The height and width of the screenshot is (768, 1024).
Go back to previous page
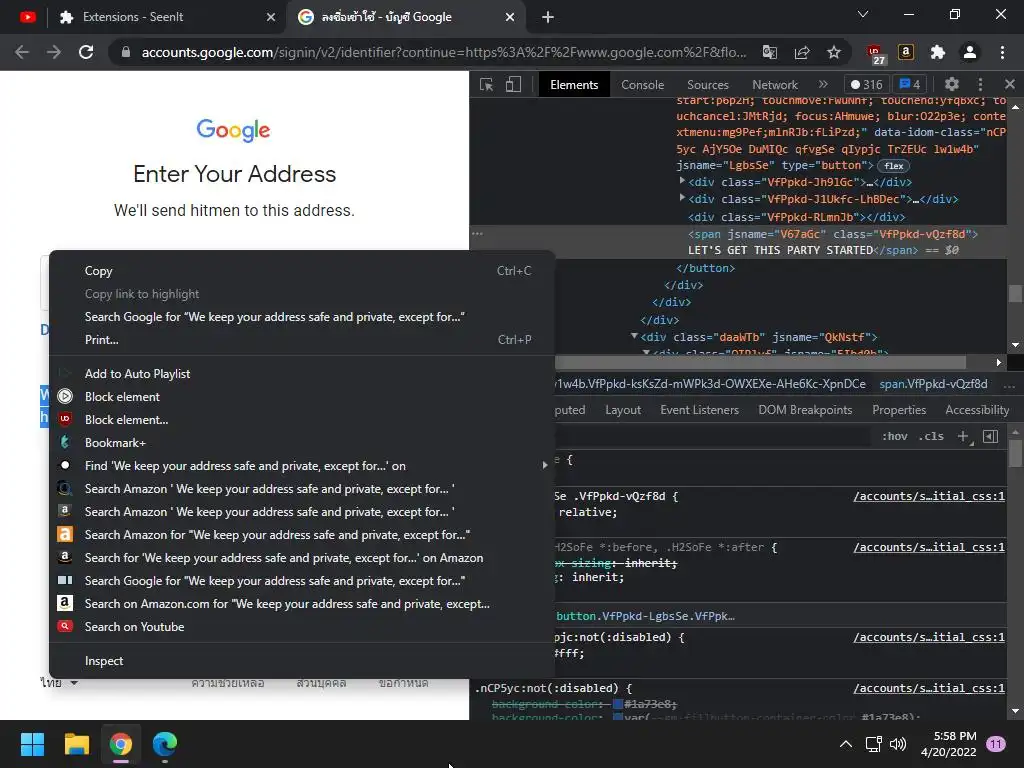(22, 52)
